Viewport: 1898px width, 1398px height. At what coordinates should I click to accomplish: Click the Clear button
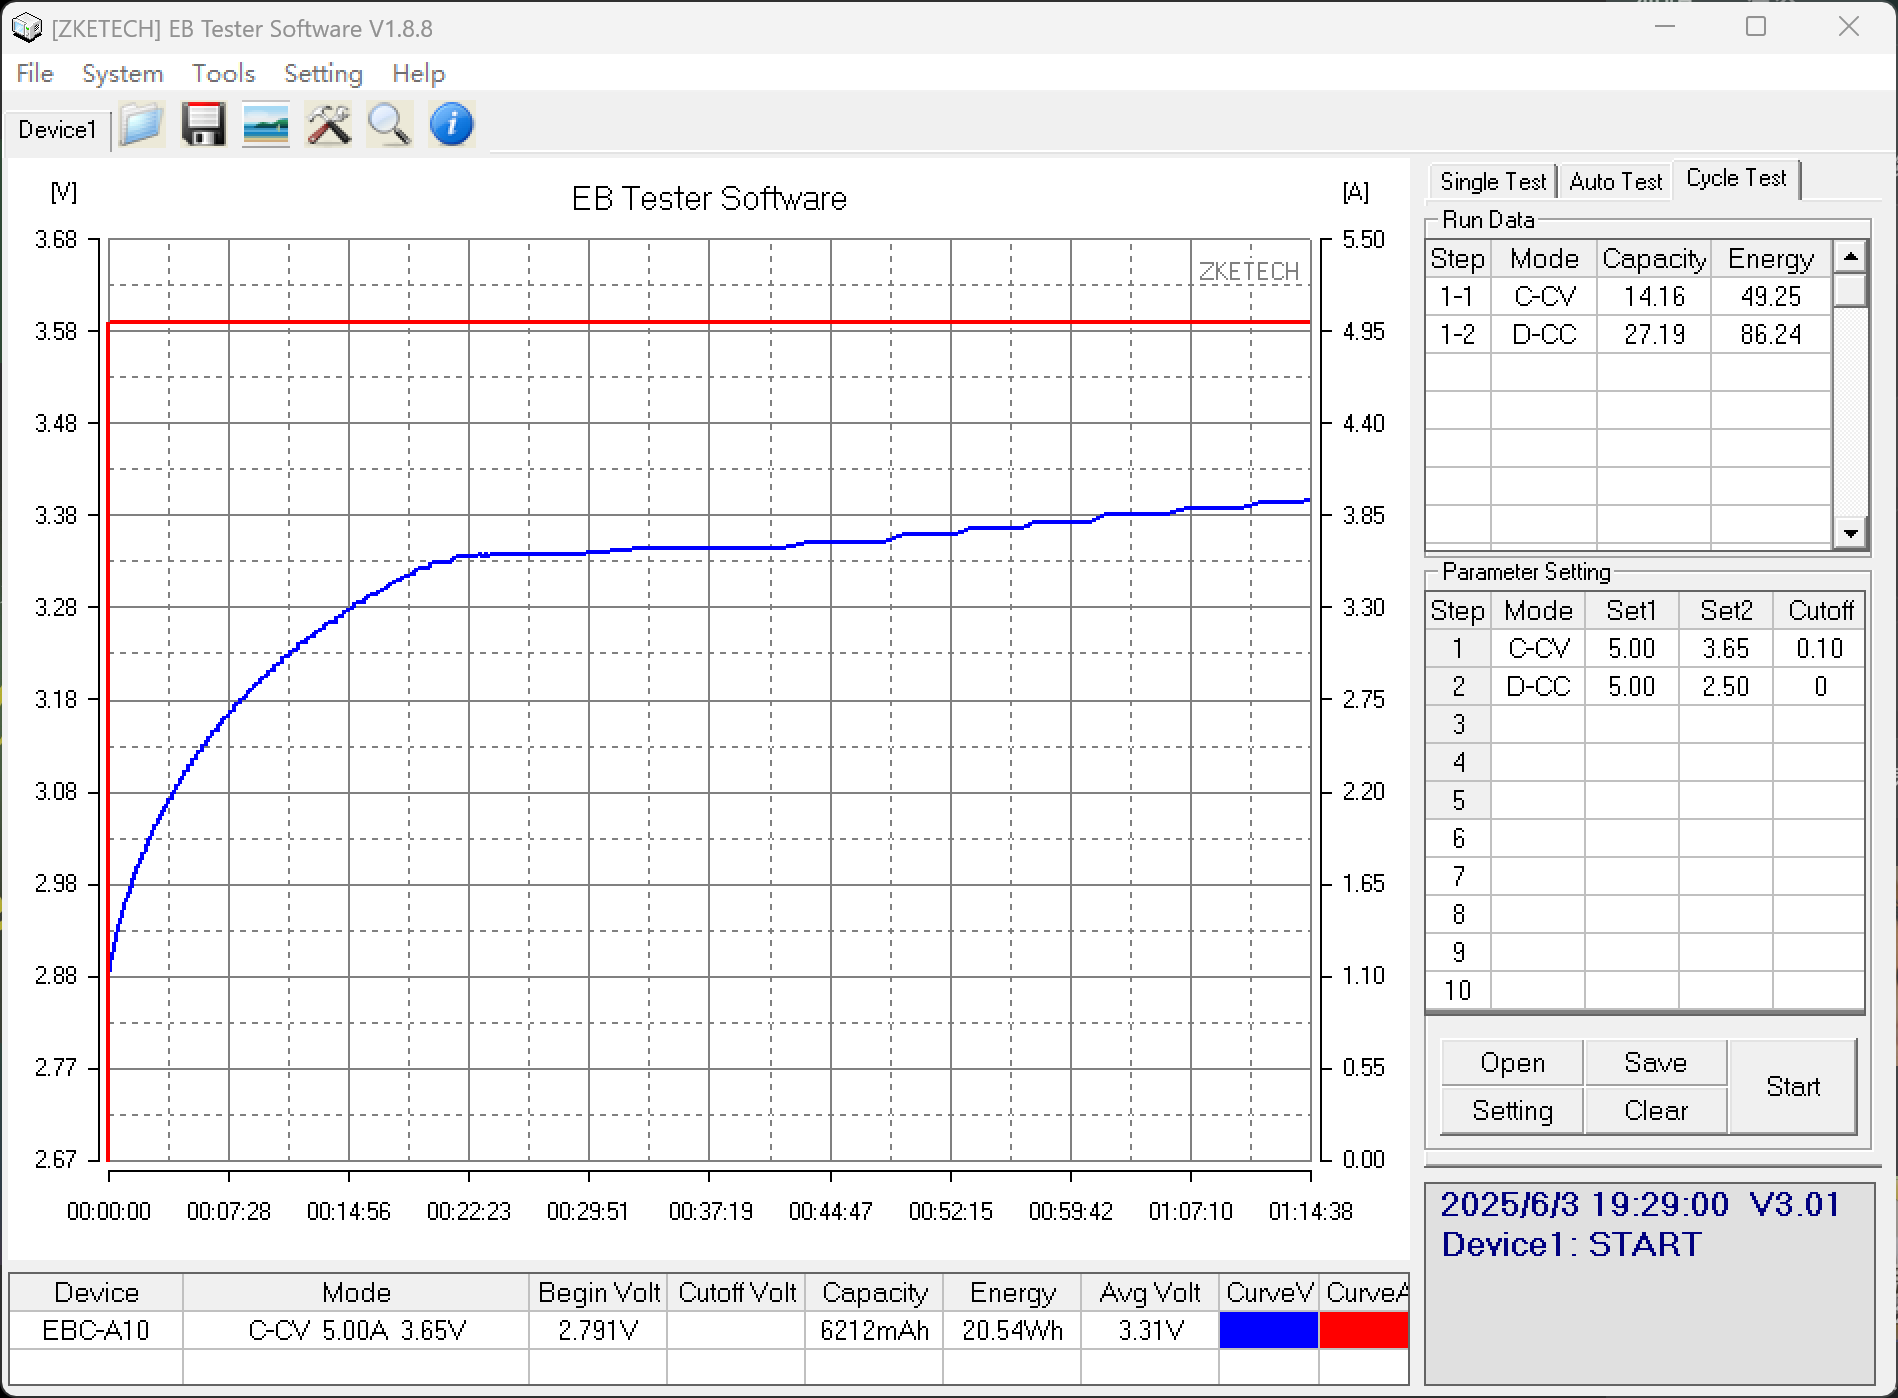coord(1656,1111)
